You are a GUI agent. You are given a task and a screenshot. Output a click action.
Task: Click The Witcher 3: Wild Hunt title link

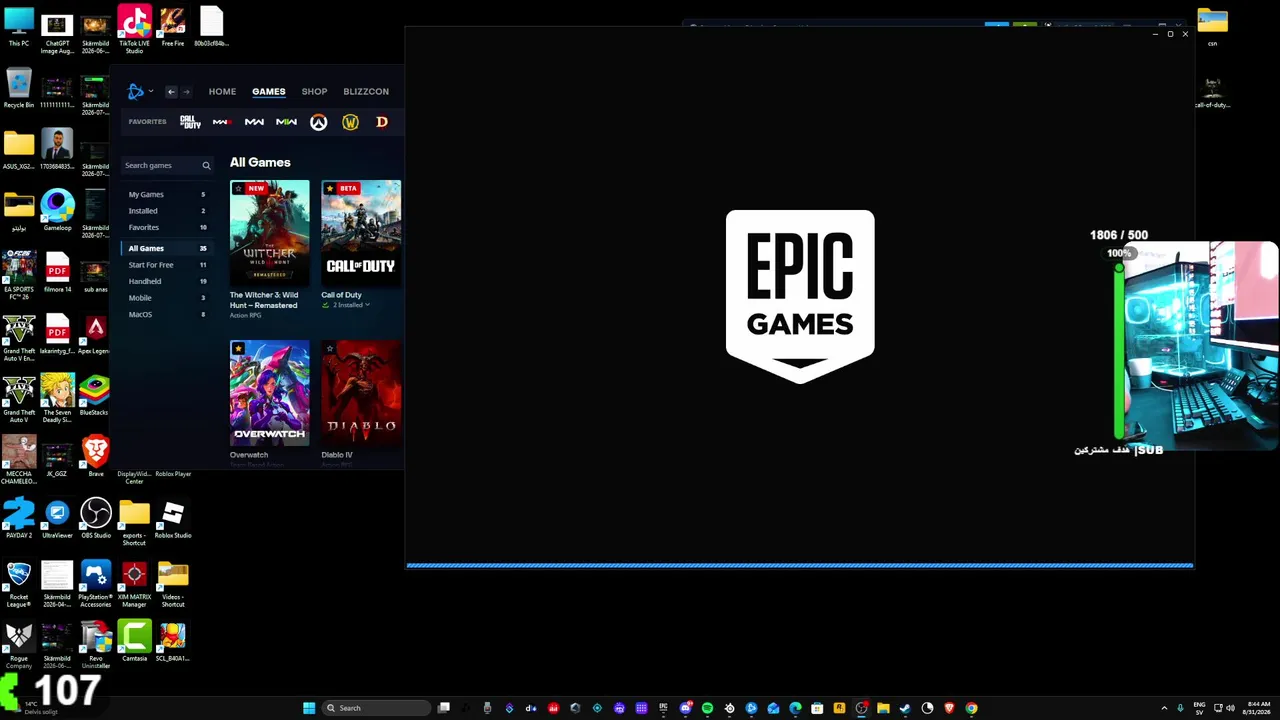pos(264,300)
